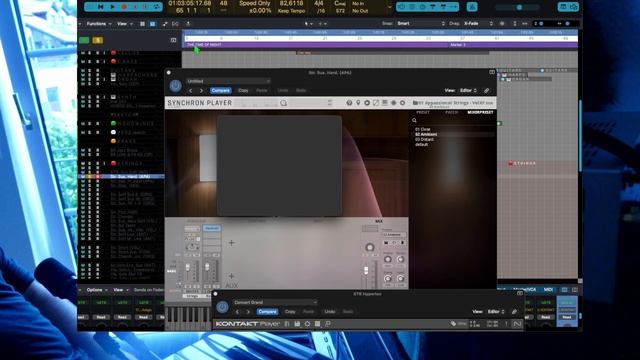
Task: Click the mixer preset search field
Action: (453, 120)
